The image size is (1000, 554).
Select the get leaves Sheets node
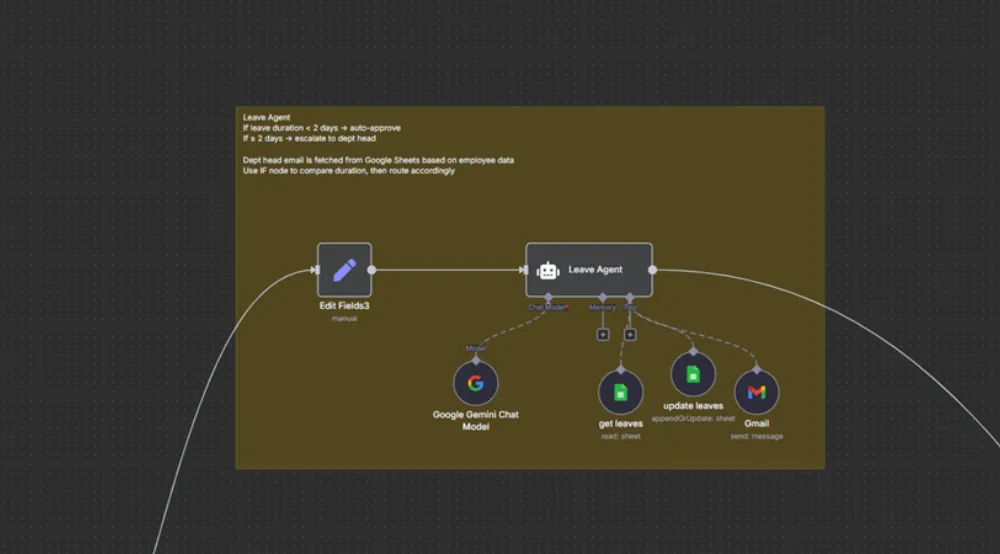[x=620, y=392]
